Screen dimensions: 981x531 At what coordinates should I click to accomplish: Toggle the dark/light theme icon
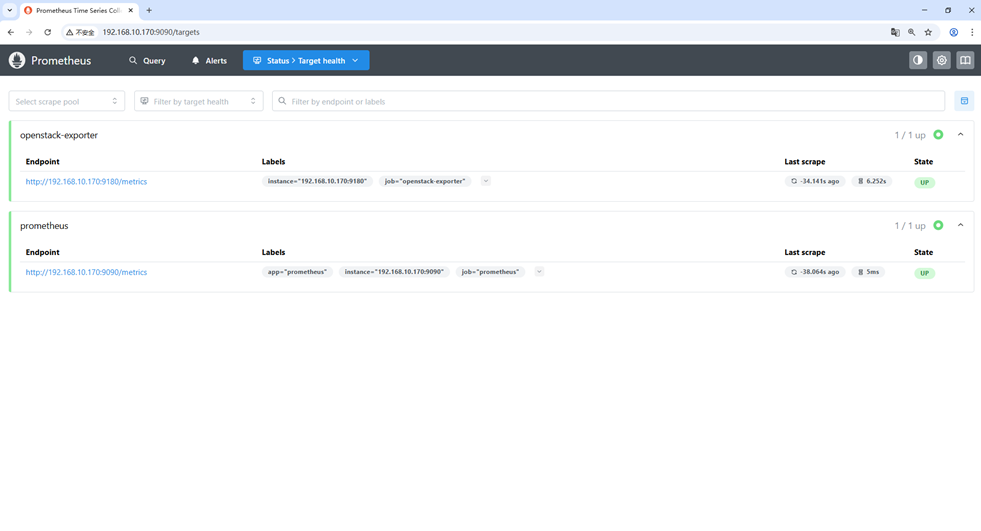click(917, 60)
